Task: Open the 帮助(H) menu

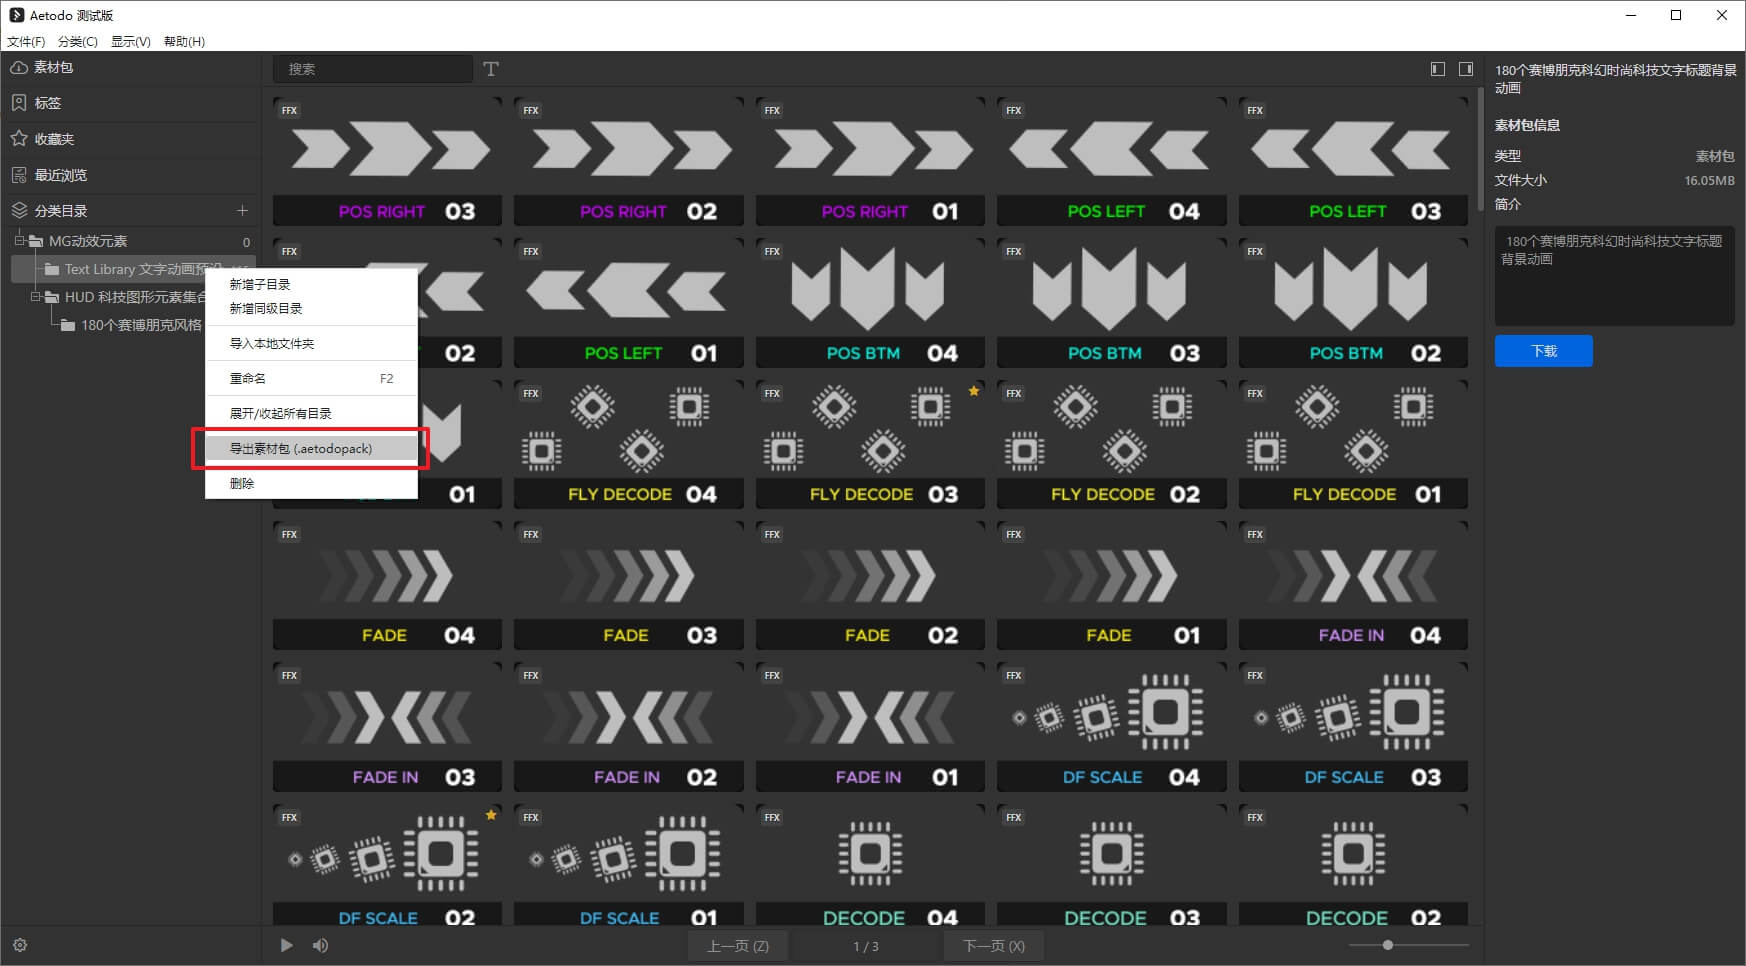Action: (184, 41)
